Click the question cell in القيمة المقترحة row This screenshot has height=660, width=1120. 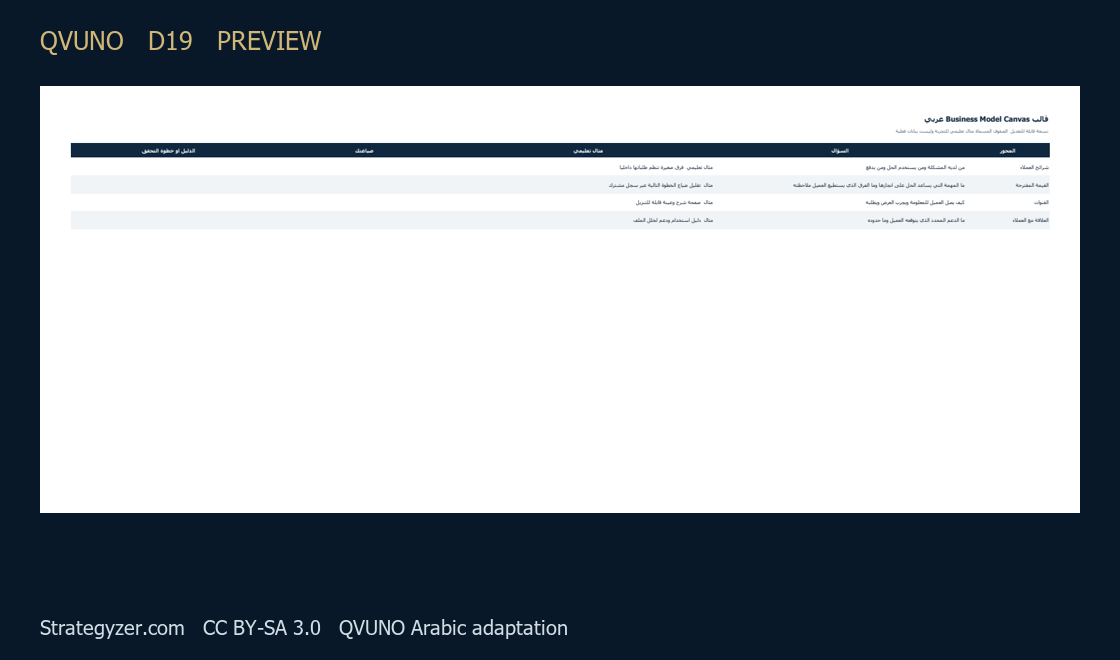(879, 185)
